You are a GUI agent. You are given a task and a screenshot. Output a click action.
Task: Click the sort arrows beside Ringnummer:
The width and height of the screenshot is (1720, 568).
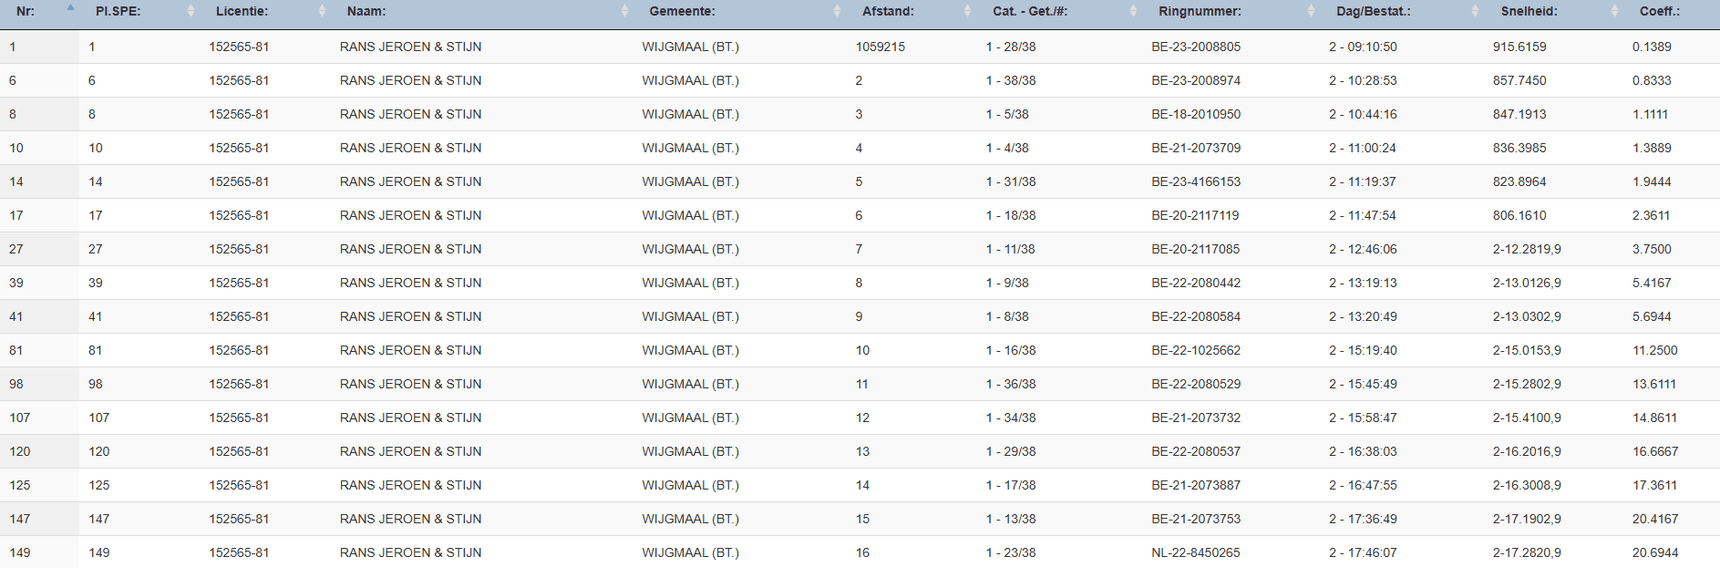point(1311,11)
